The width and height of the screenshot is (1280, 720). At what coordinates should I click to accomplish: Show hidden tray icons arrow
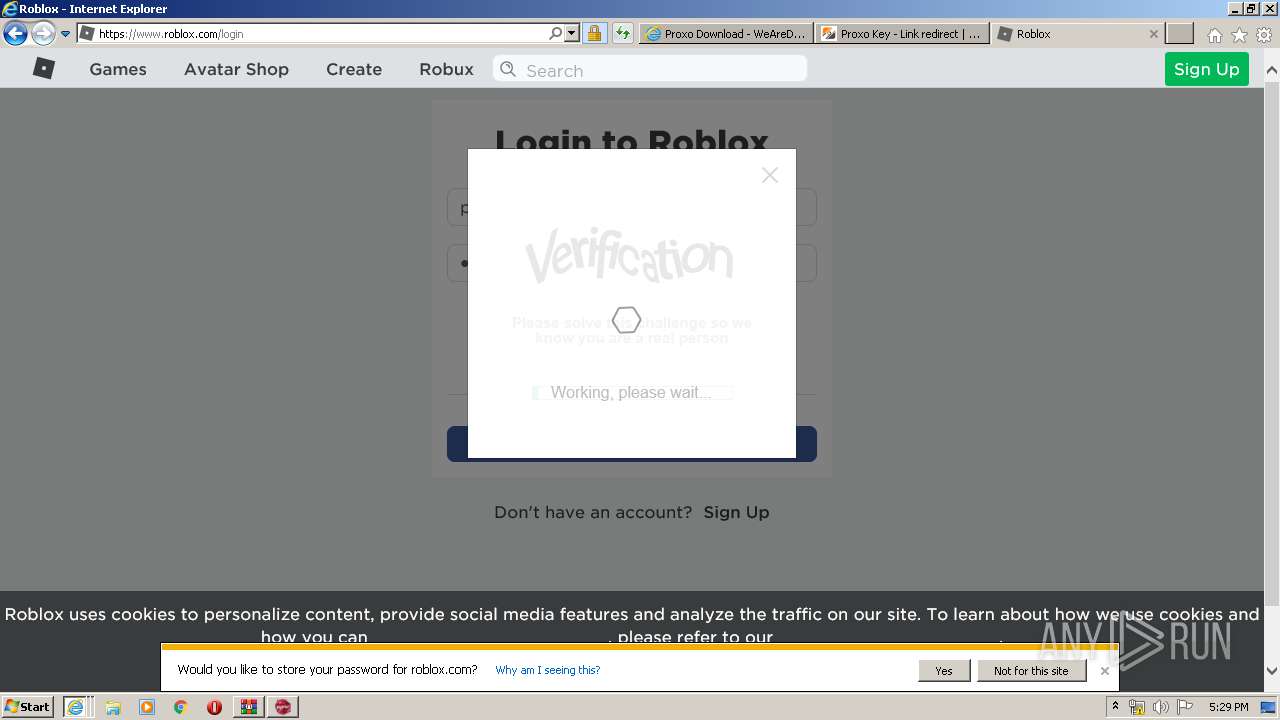pyautogui.click(x=1115, y=706)
